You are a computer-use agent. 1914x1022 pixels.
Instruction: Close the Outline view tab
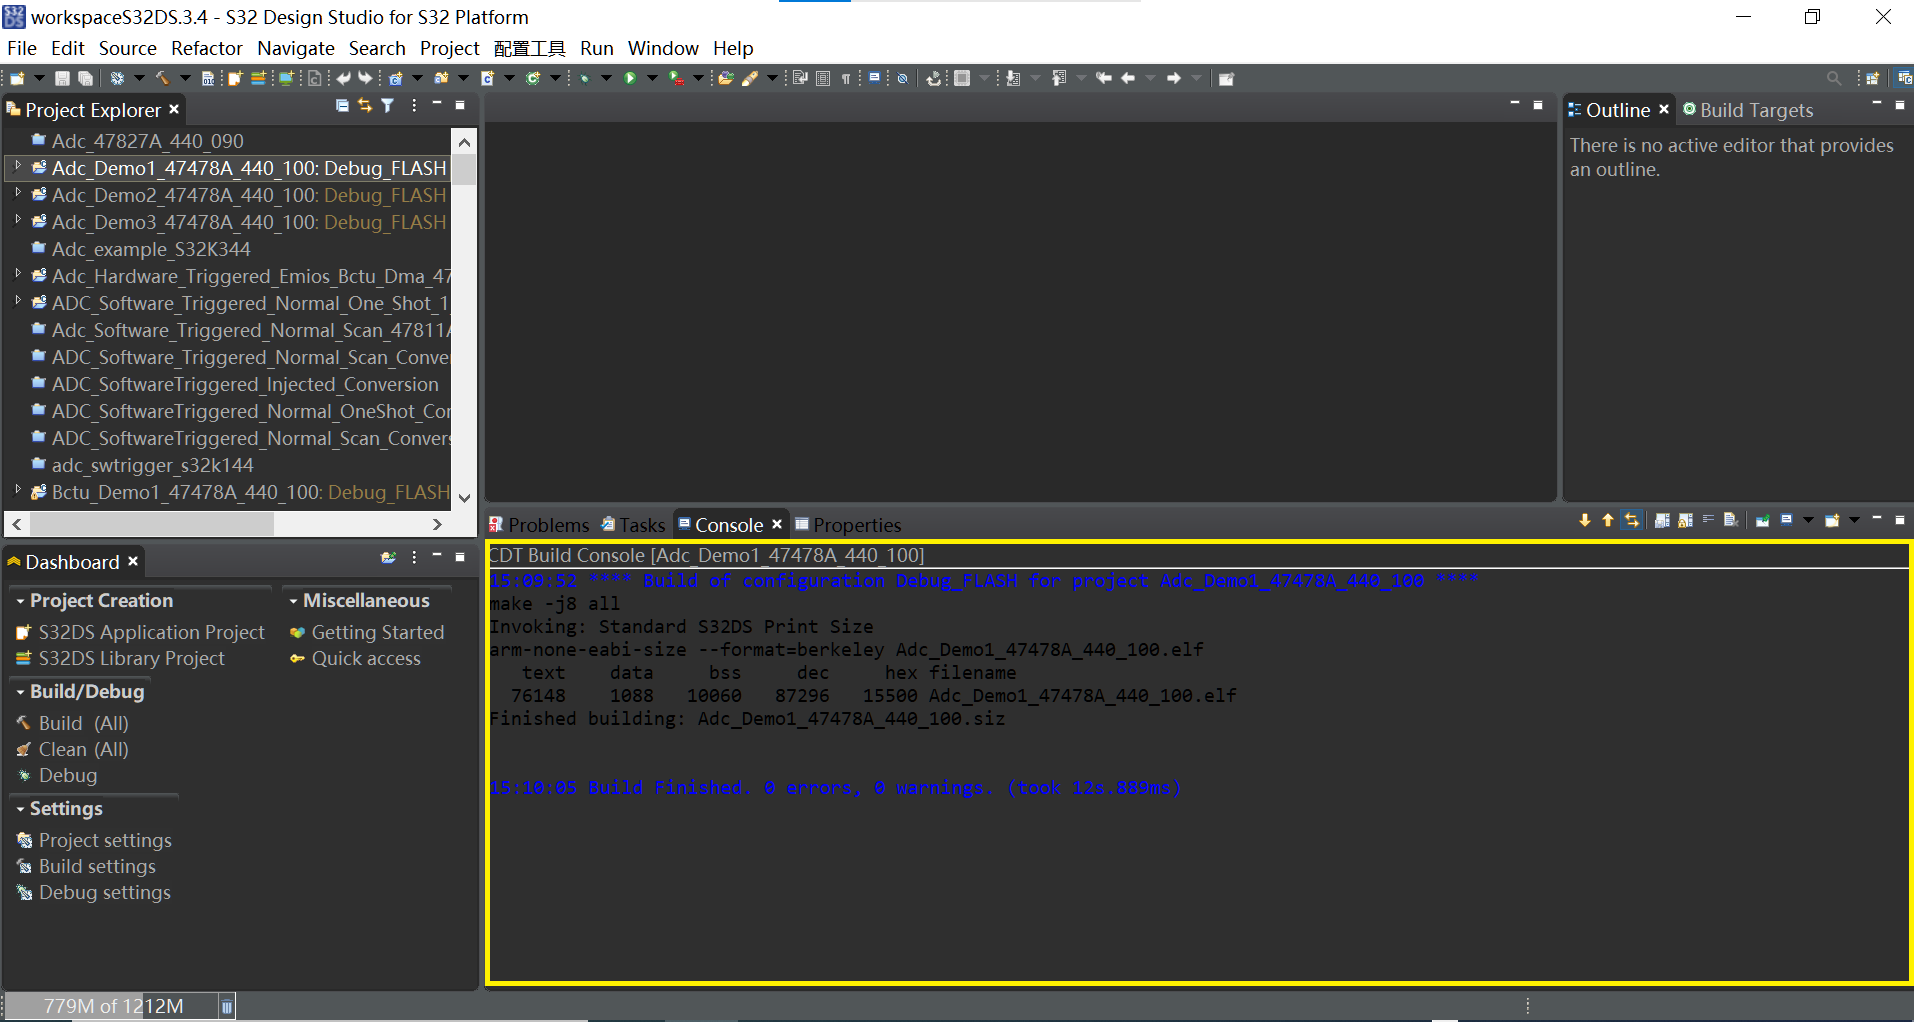point(1664,109)
